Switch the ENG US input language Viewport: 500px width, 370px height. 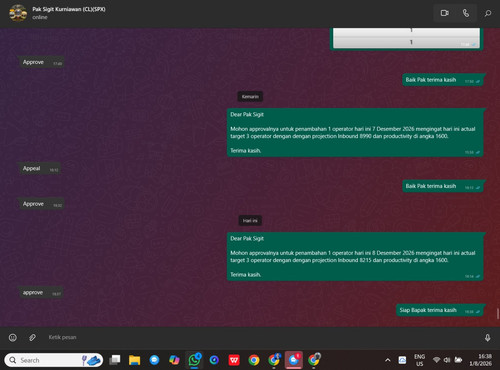coord(419,360)
